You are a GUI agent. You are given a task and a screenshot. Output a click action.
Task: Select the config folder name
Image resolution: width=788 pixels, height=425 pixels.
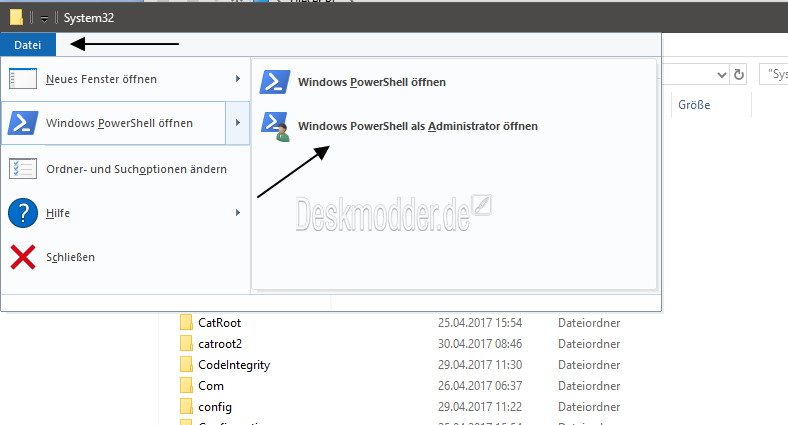tap(215, 407)
